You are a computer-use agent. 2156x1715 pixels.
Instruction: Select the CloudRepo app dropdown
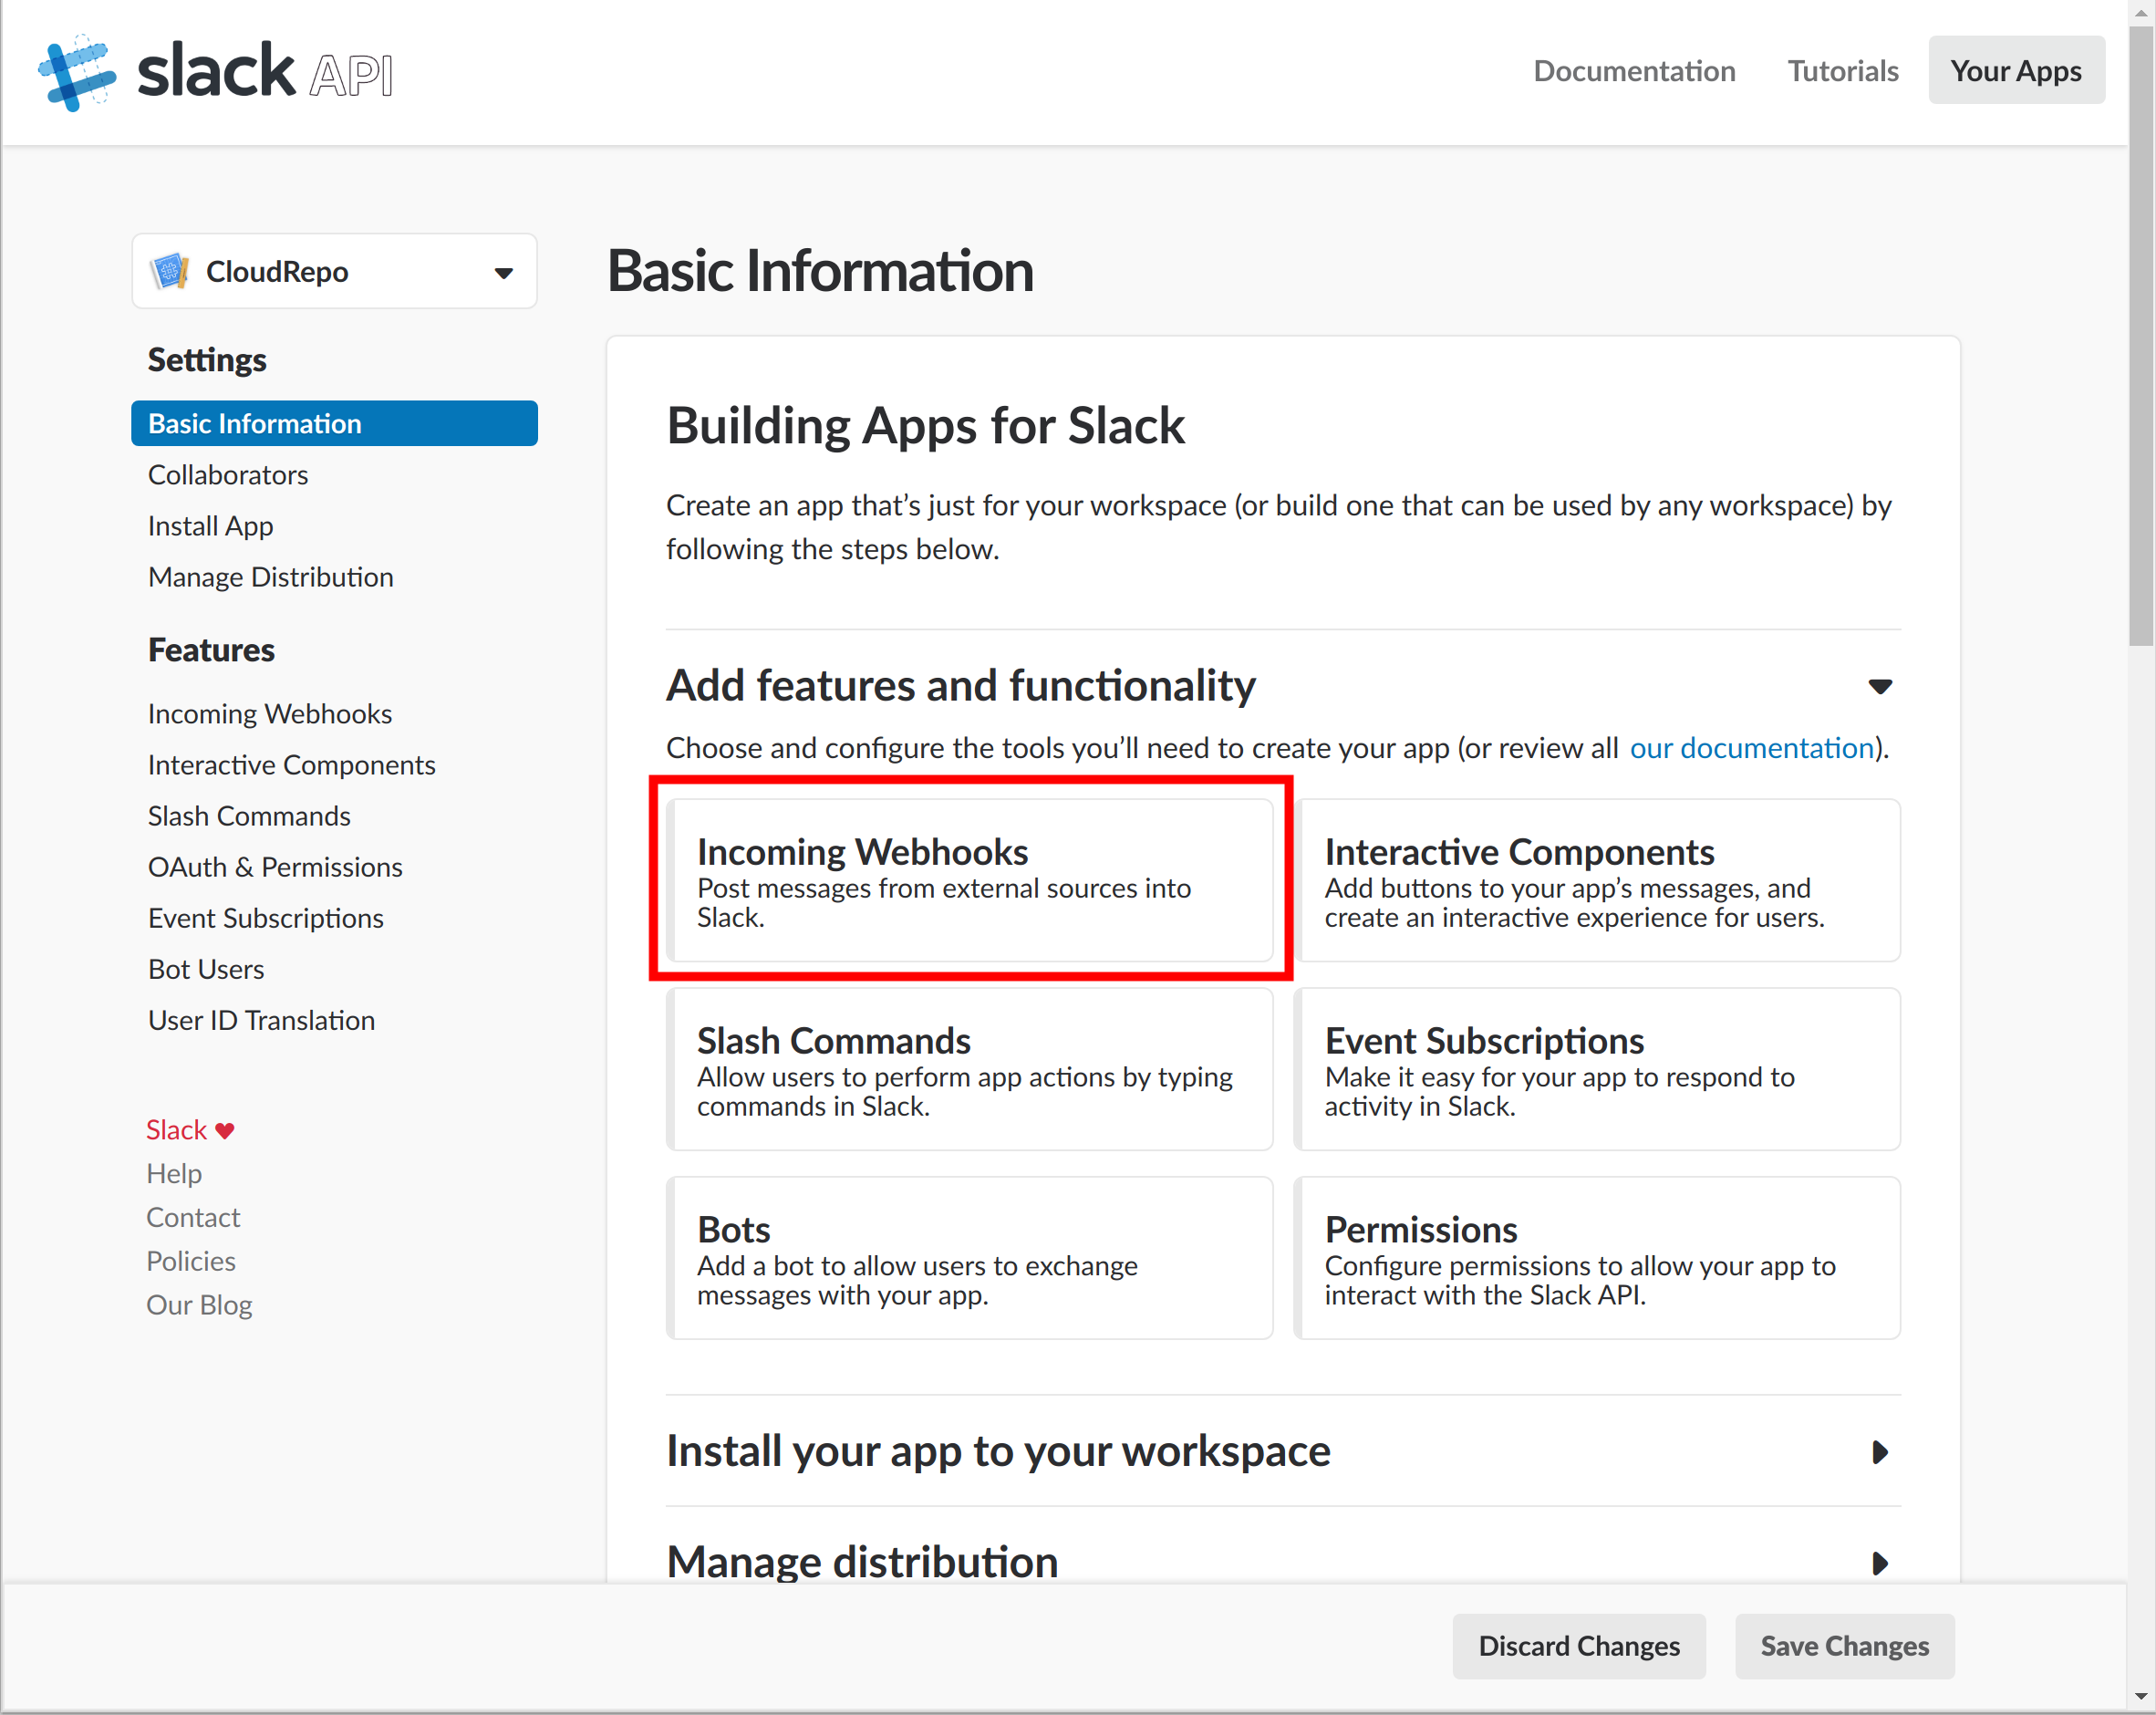click(334, 271)
